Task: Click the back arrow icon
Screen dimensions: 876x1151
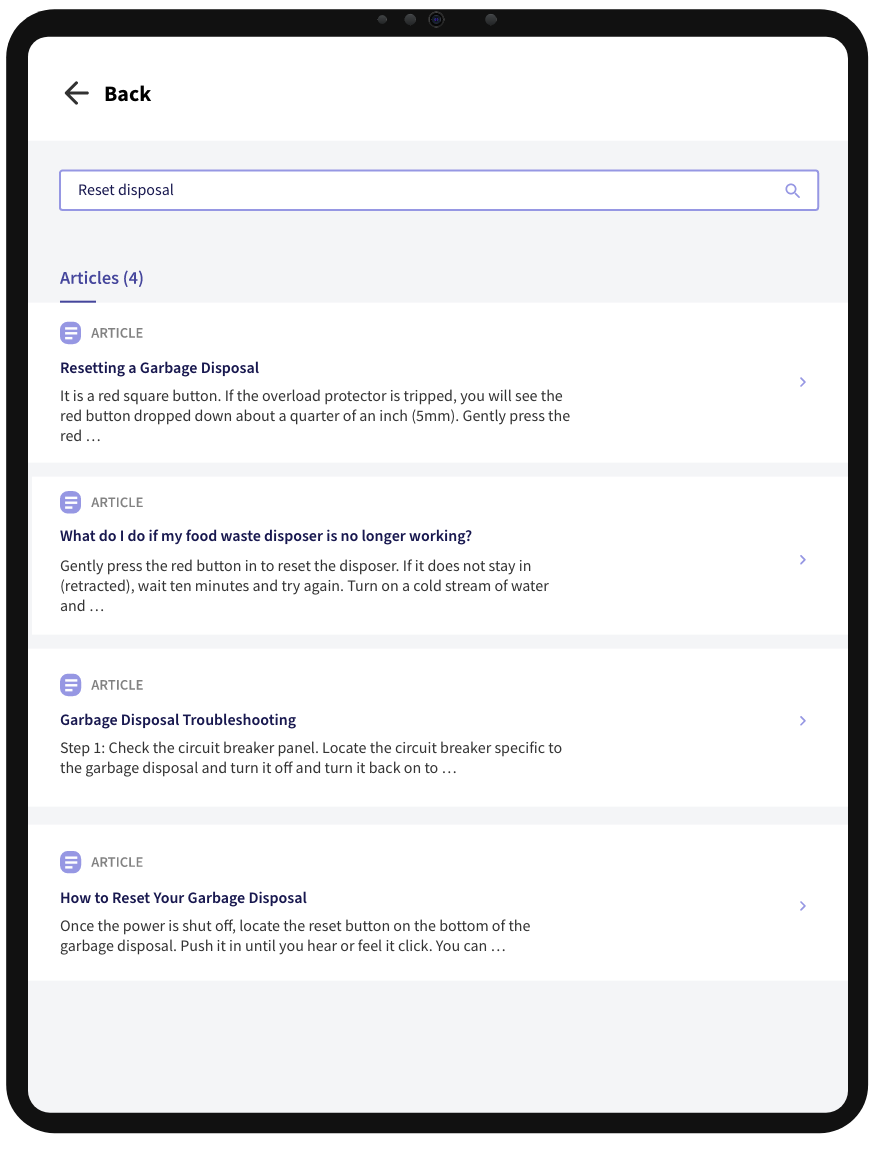Action: 76,92
